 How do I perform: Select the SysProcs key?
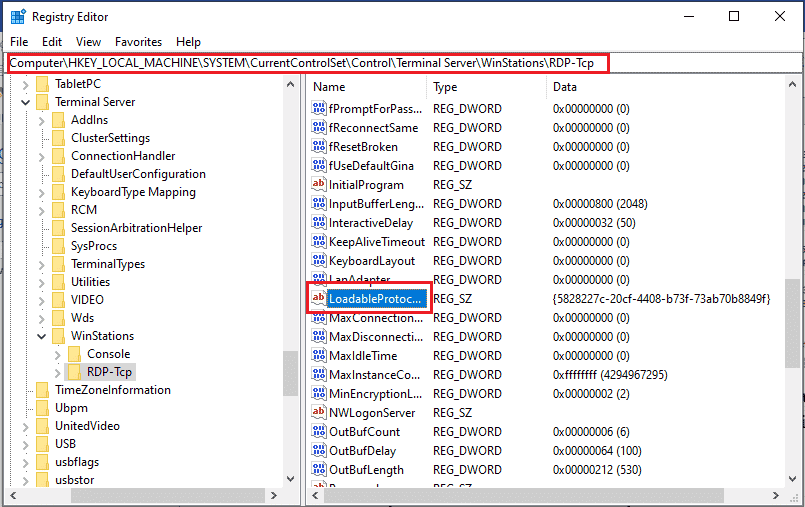pyautogui.click(x=94, y=245)
